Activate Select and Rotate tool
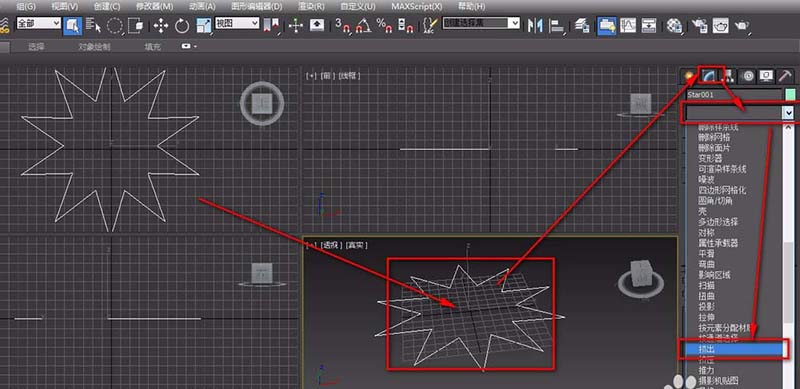 click(182, 26)
